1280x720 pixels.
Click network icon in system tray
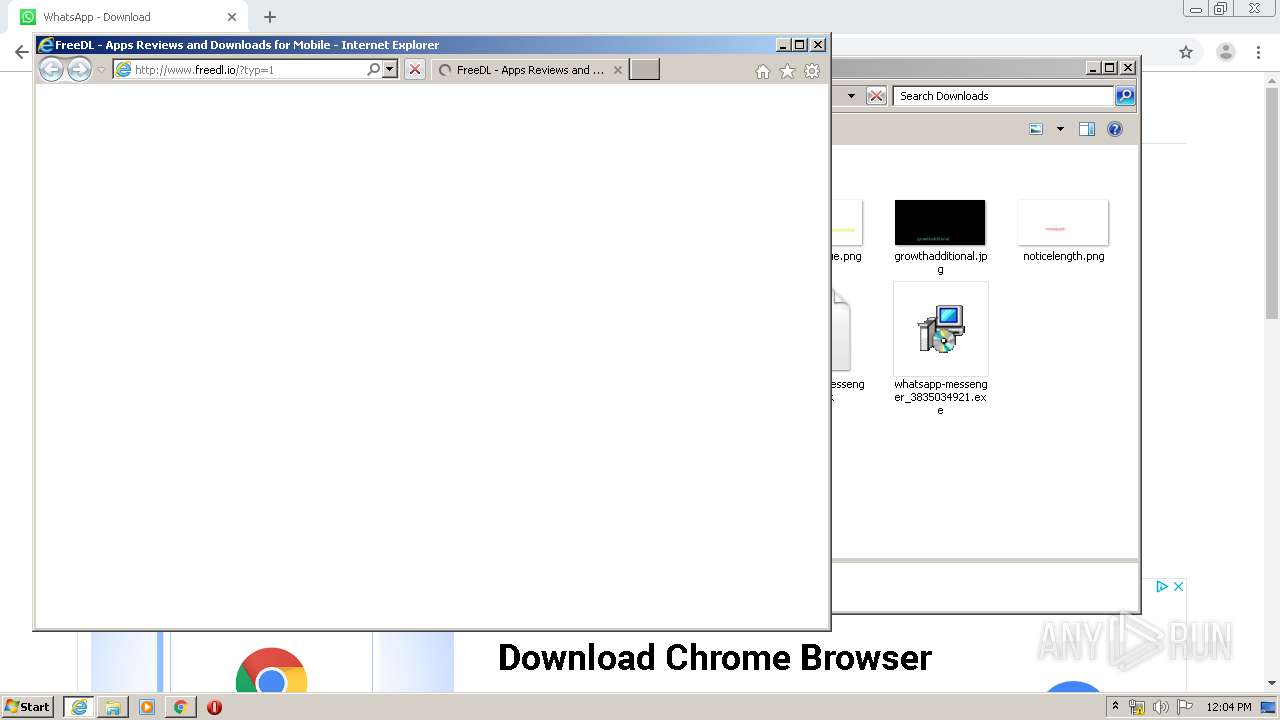point(1137,707)
